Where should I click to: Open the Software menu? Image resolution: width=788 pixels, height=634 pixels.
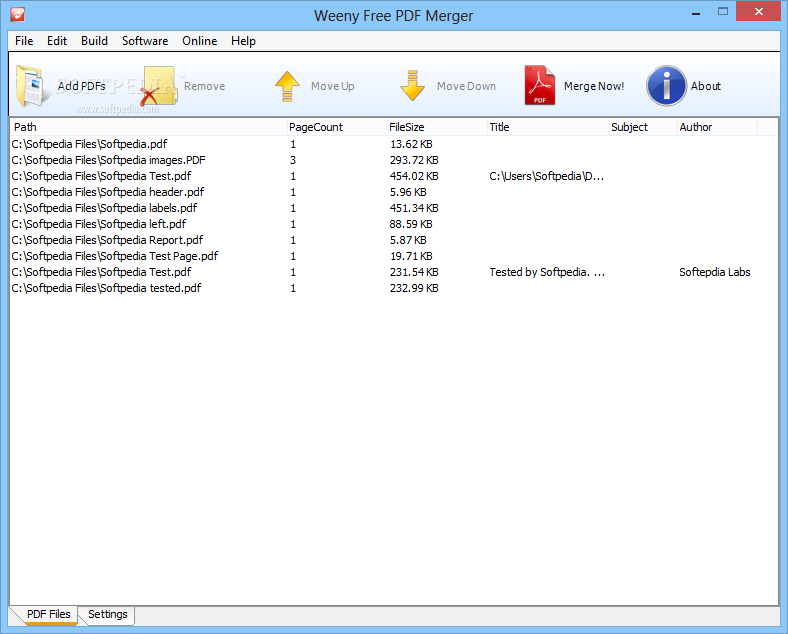[x=145, y=41]
